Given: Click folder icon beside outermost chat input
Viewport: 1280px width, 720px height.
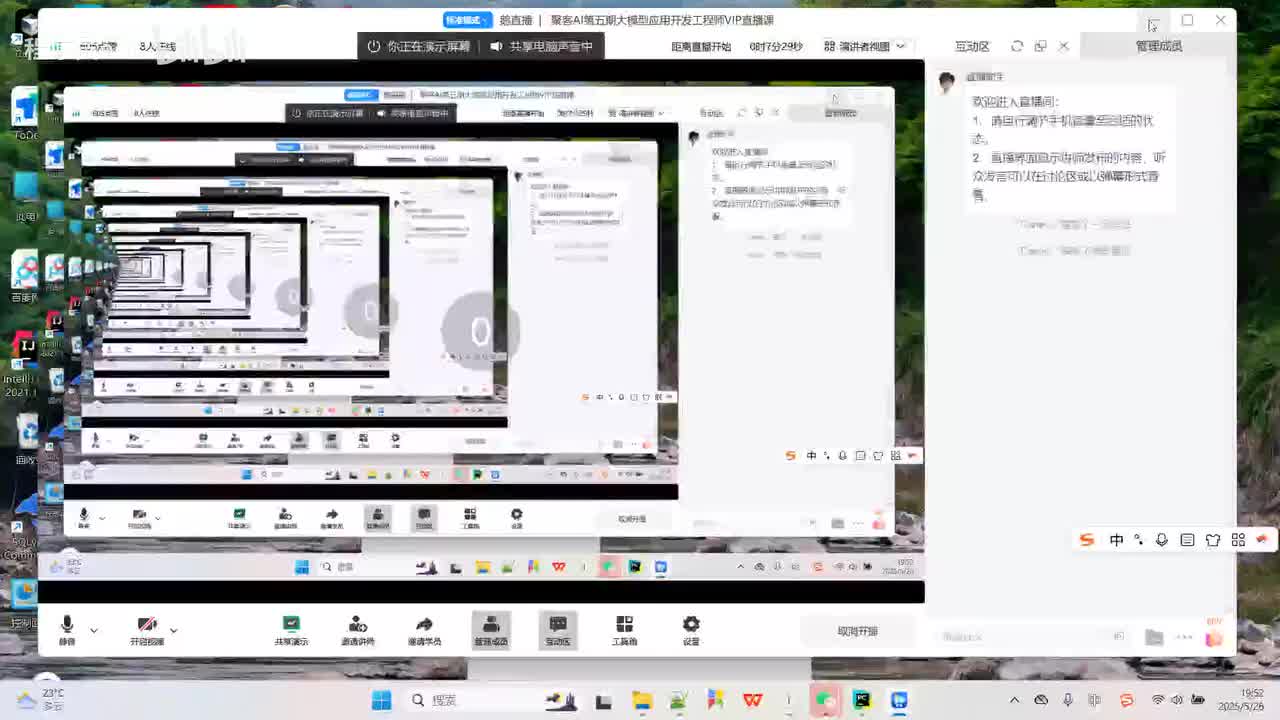Looking at the screenshot, I should pos(1154,637).
